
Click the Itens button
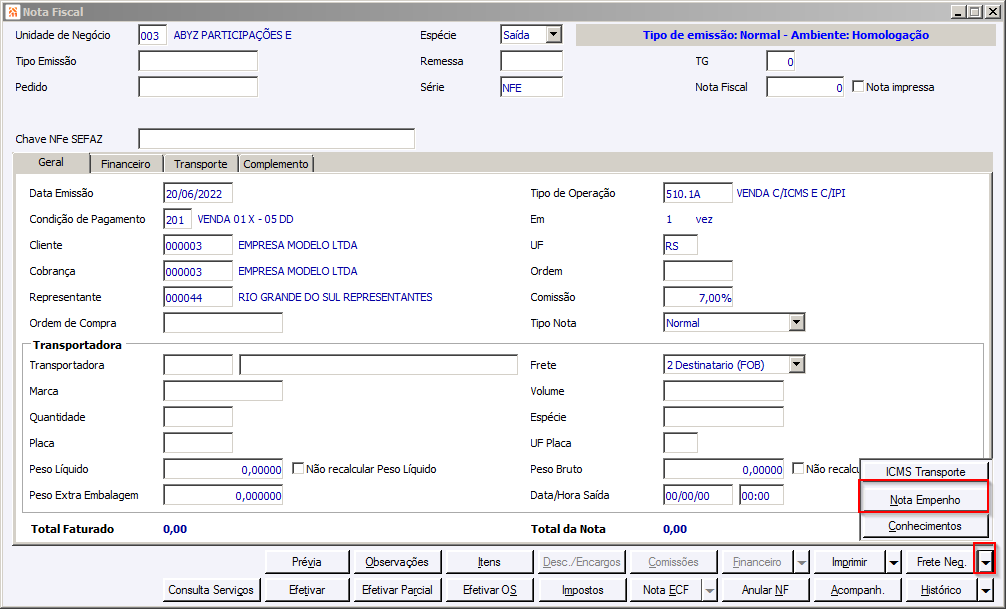(489, 562)
